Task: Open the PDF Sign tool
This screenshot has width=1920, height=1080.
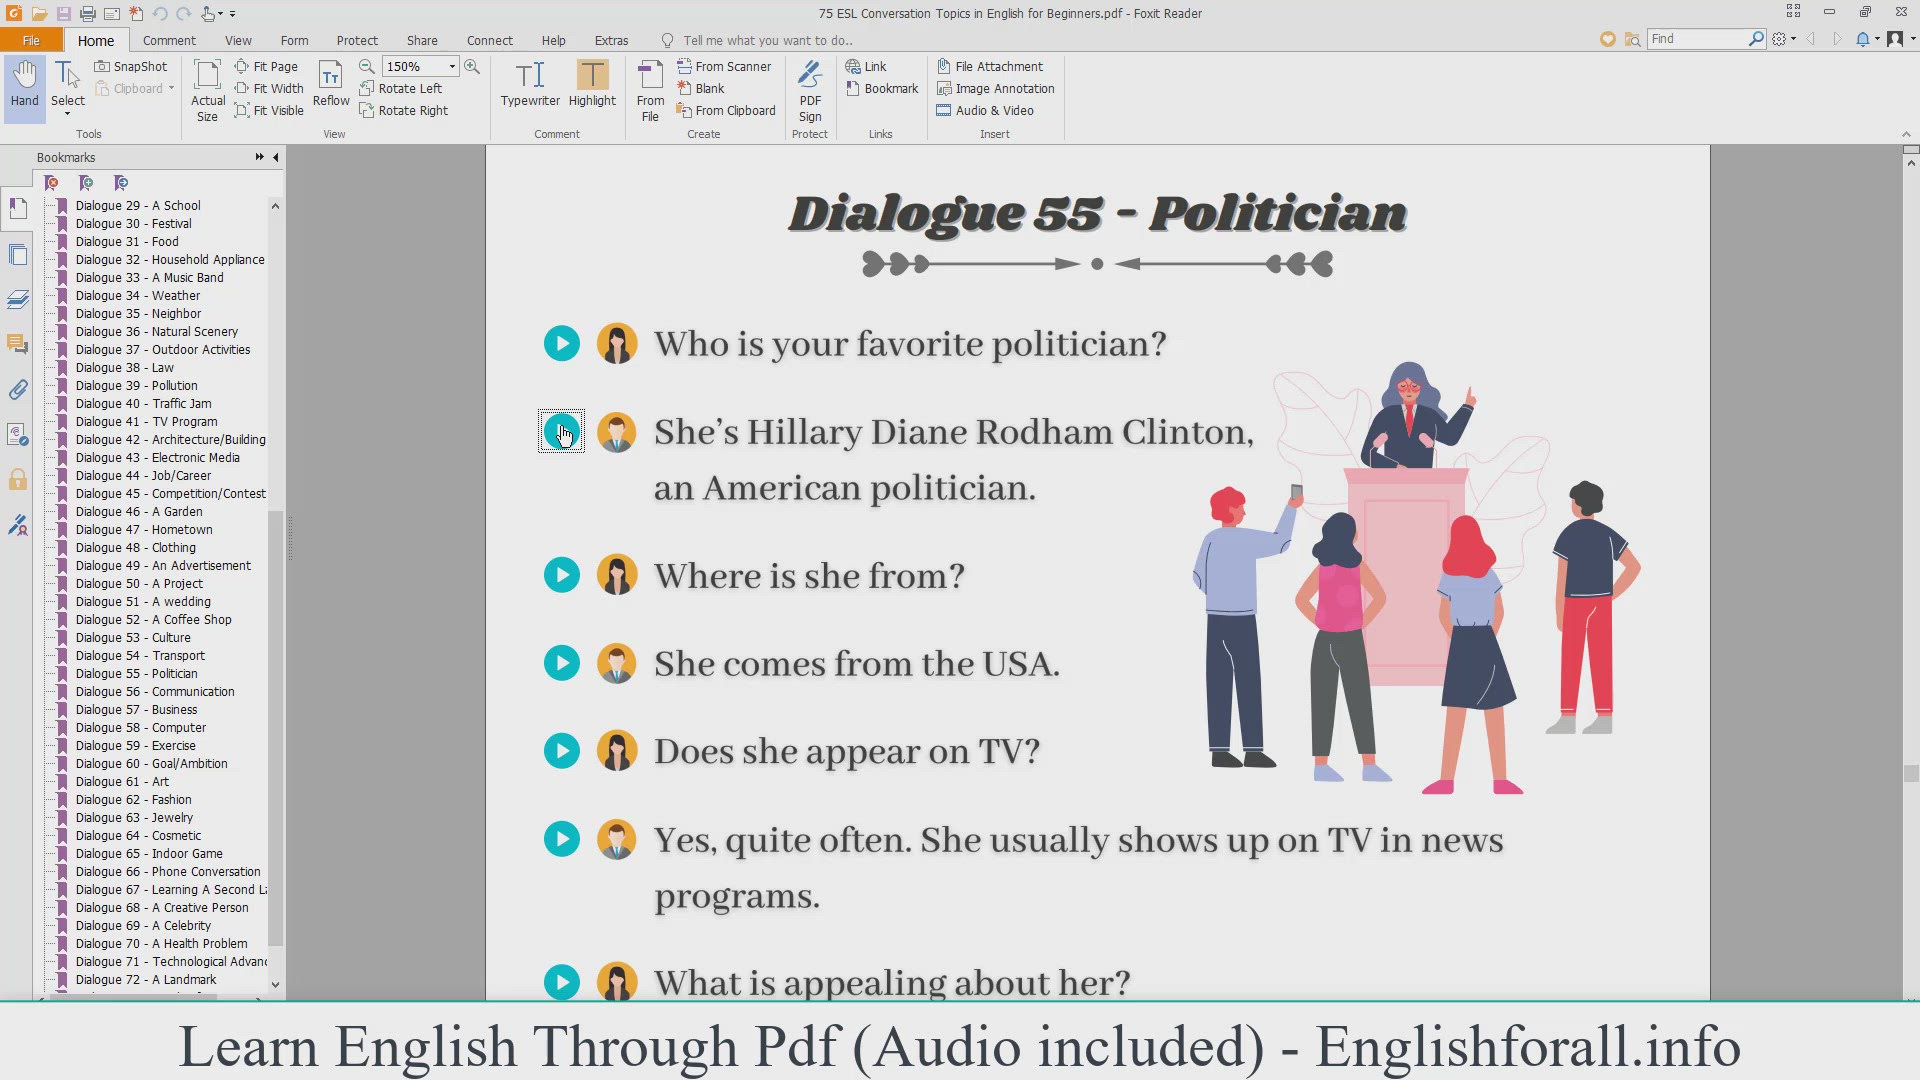Action: [x=810, y=90]
